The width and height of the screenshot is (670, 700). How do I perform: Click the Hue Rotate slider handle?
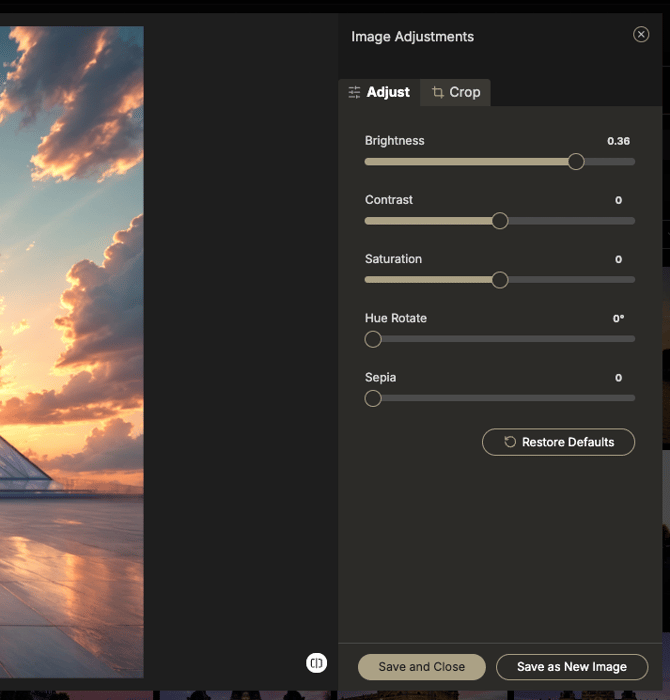(x=373, y=339)
